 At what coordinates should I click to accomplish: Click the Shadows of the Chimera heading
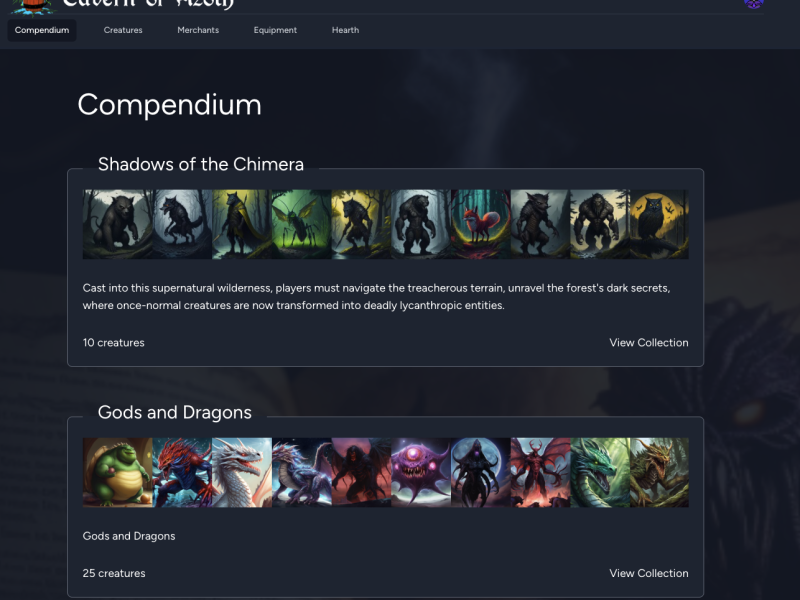coord(201,164)
